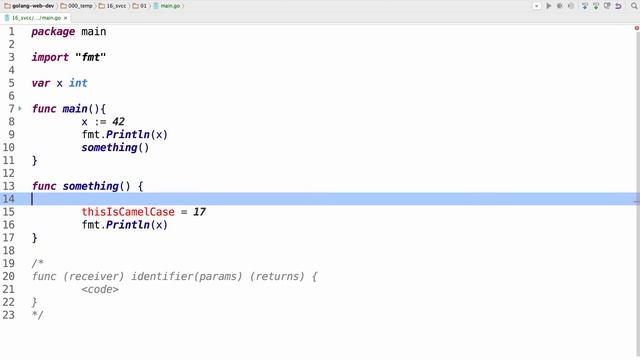Click the Run with Coverage toolbar icon

[571, 6]
